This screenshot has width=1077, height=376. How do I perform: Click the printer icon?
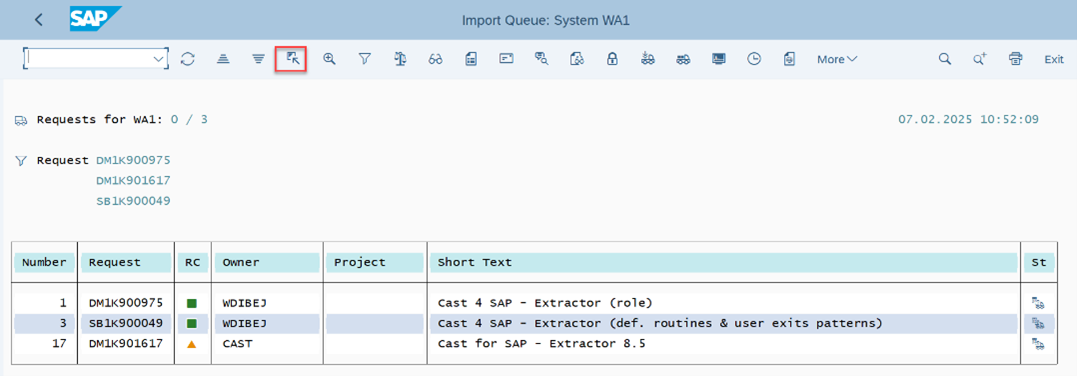pos(1016,59)
